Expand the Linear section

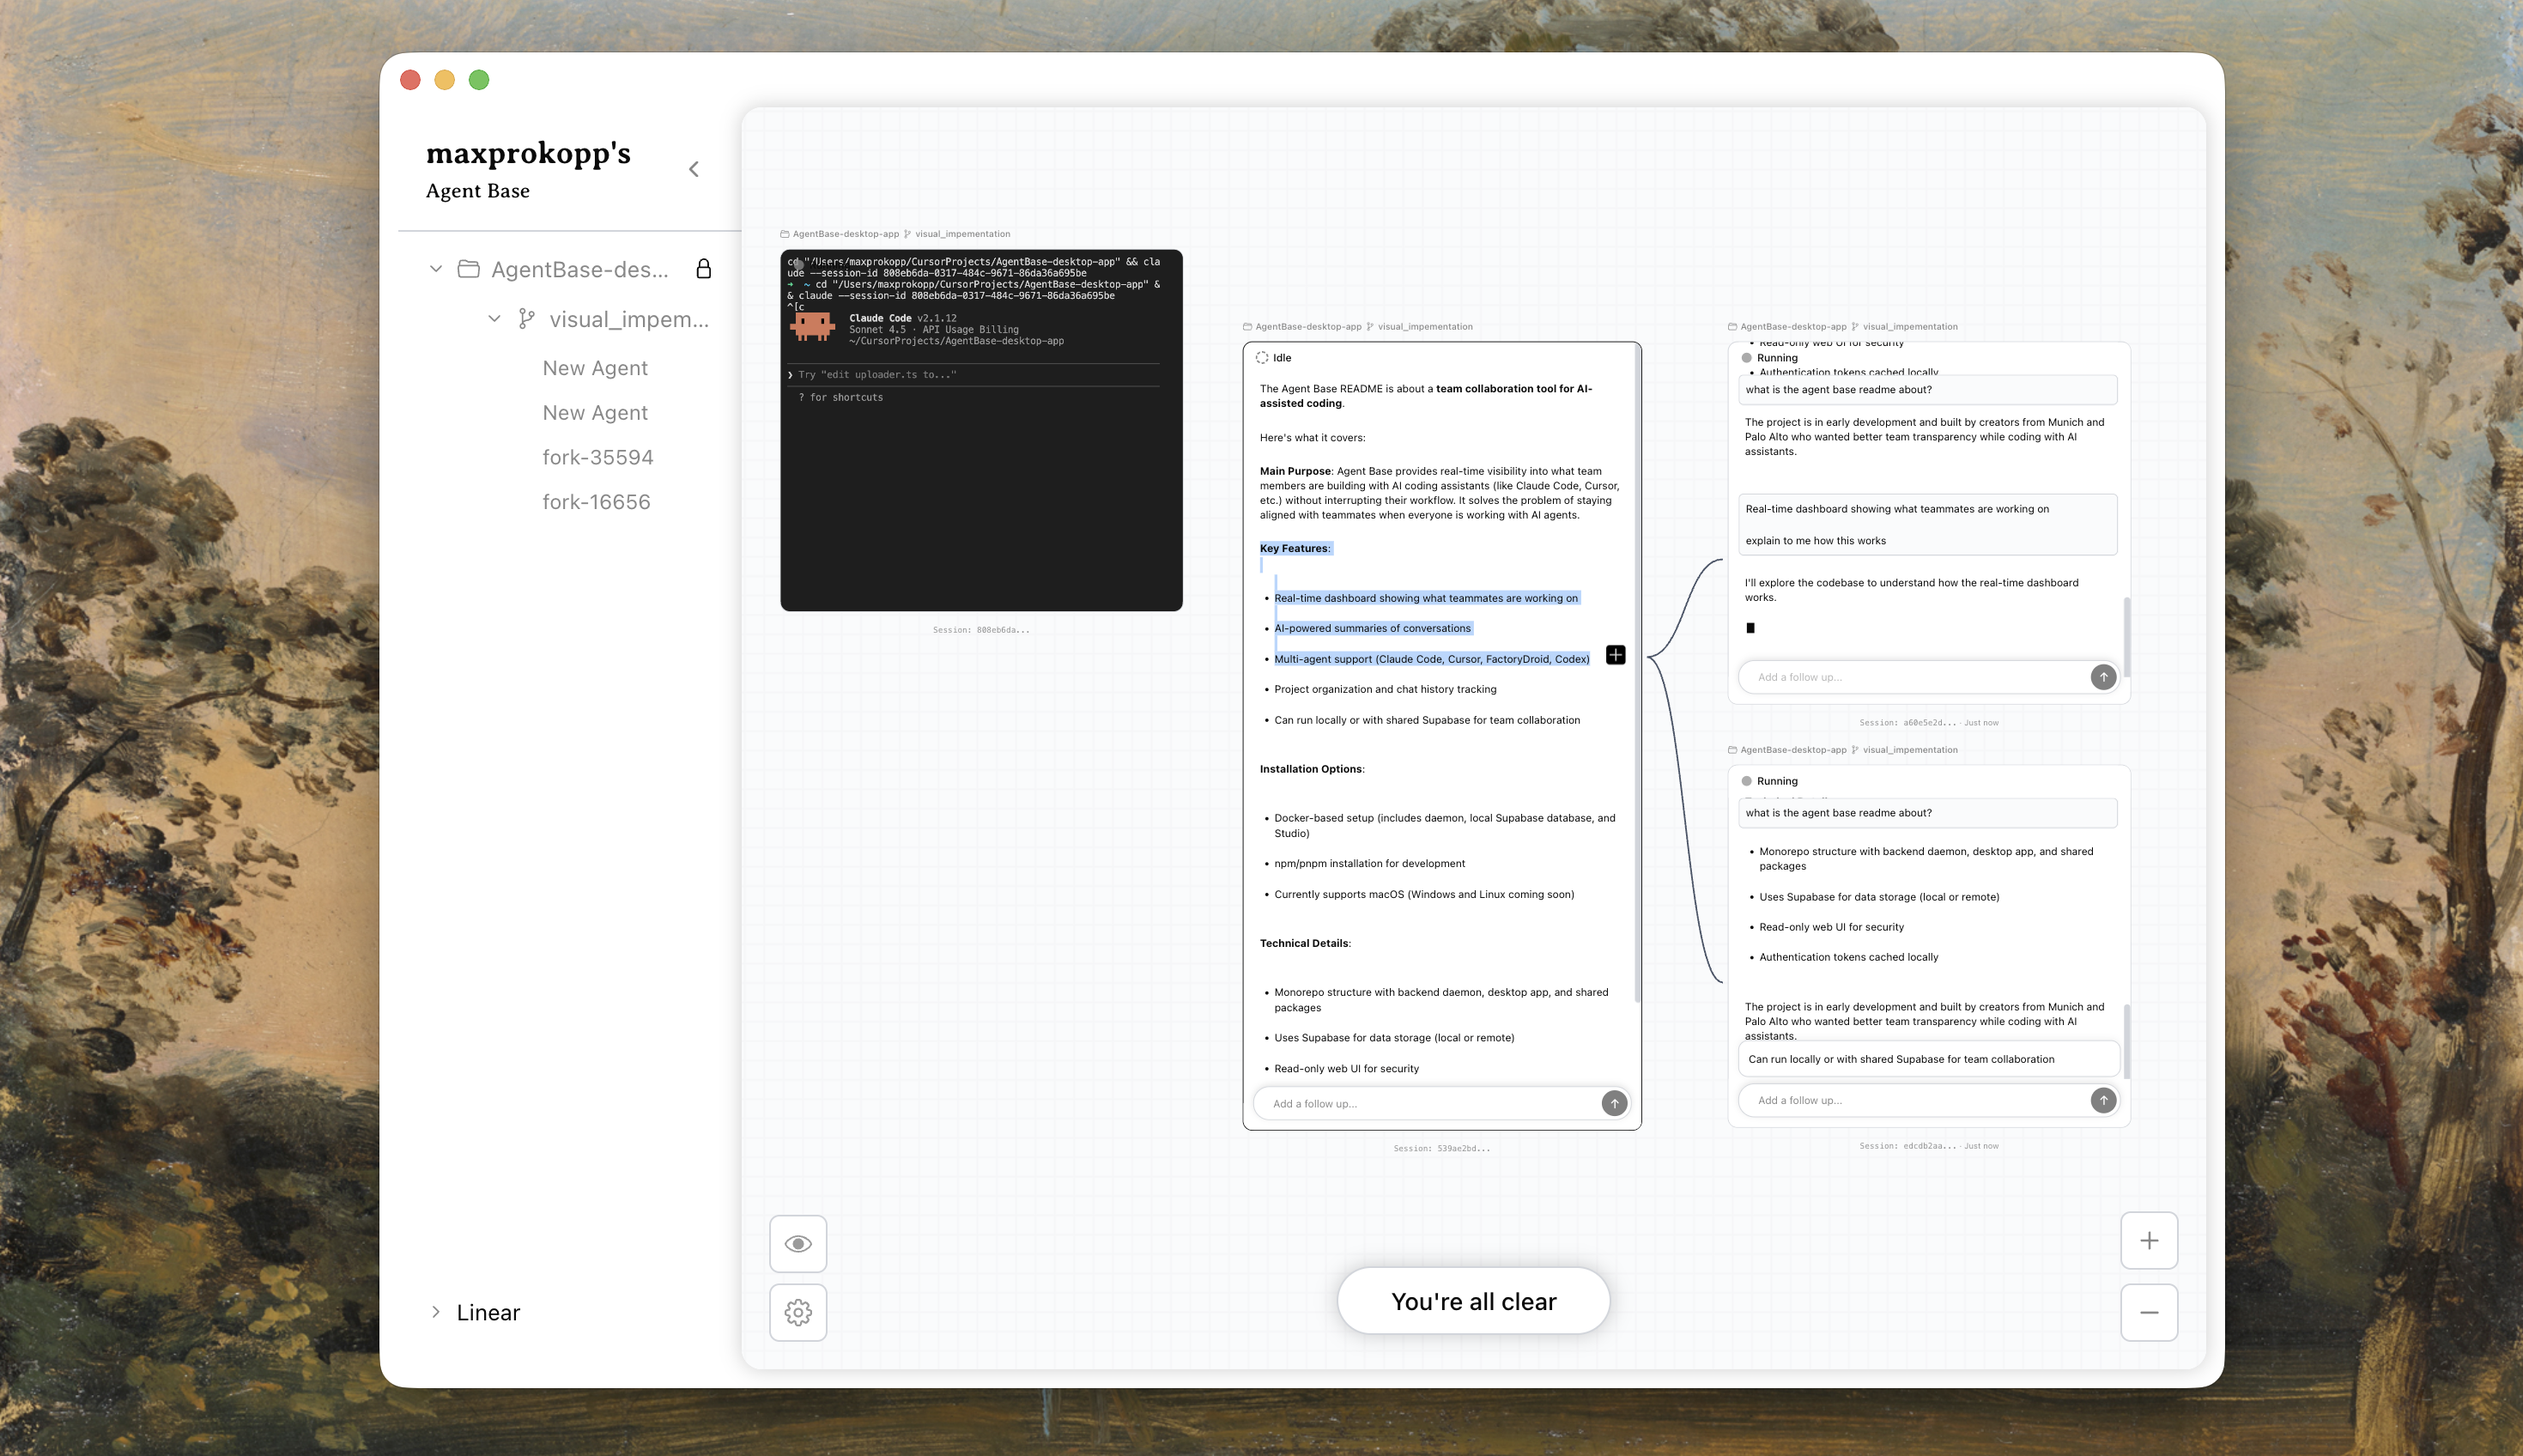(436, 1312)
